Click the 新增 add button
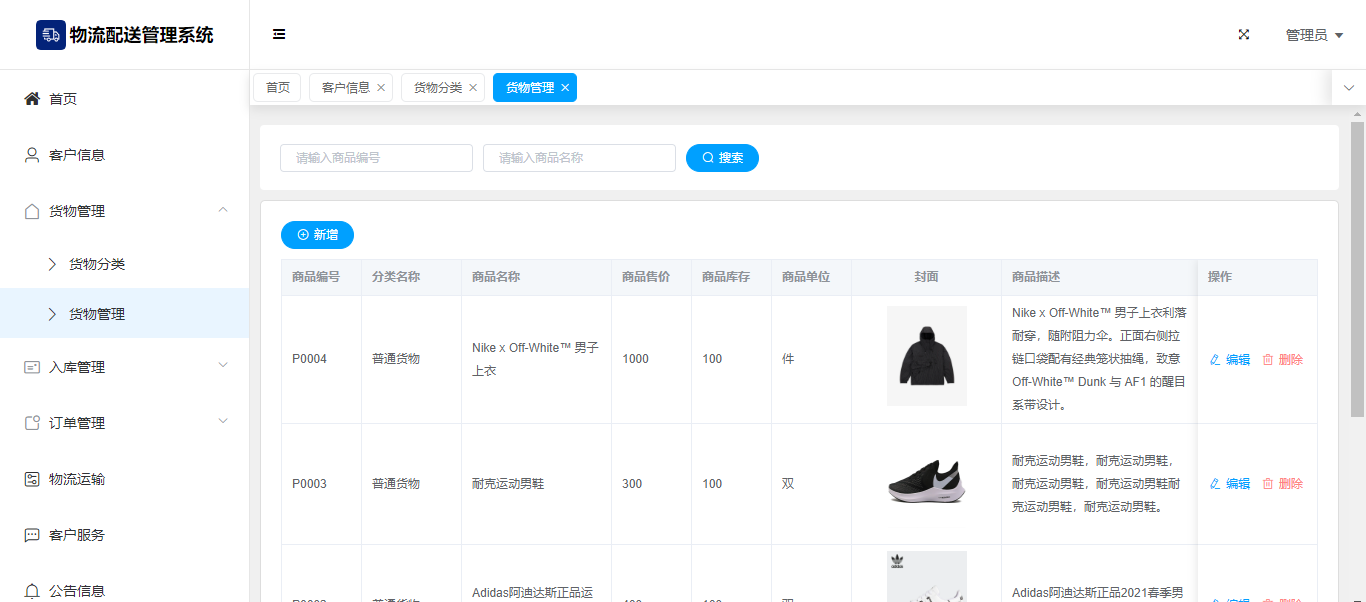This screenshot has width=1366, height=602. coord(317,234)
